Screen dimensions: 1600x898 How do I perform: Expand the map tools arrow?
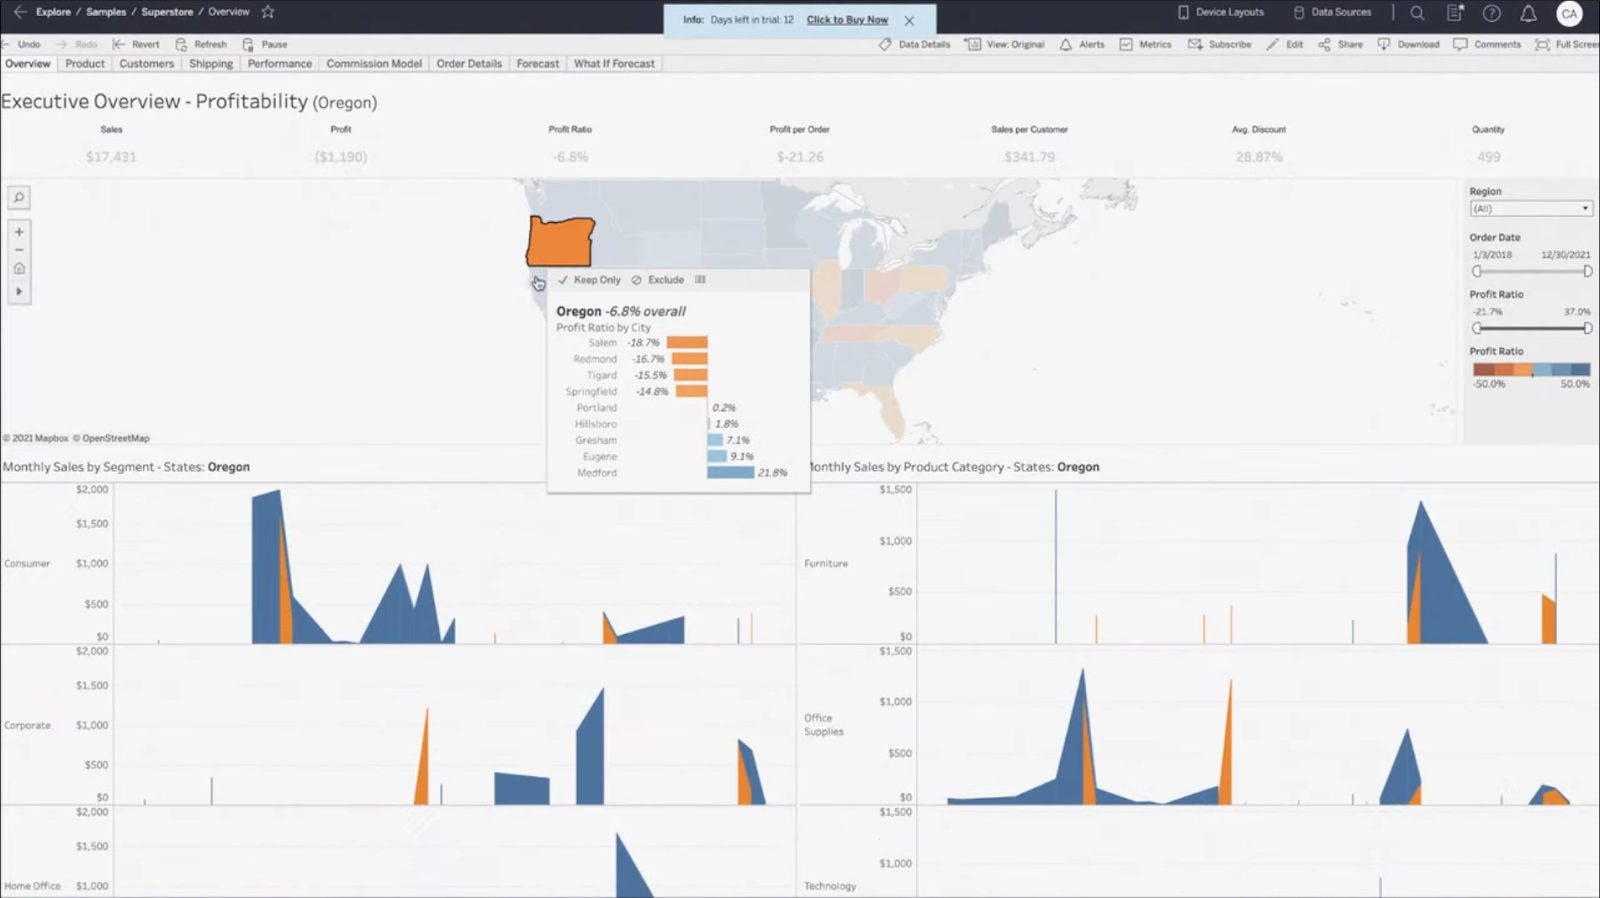point(19,291)
